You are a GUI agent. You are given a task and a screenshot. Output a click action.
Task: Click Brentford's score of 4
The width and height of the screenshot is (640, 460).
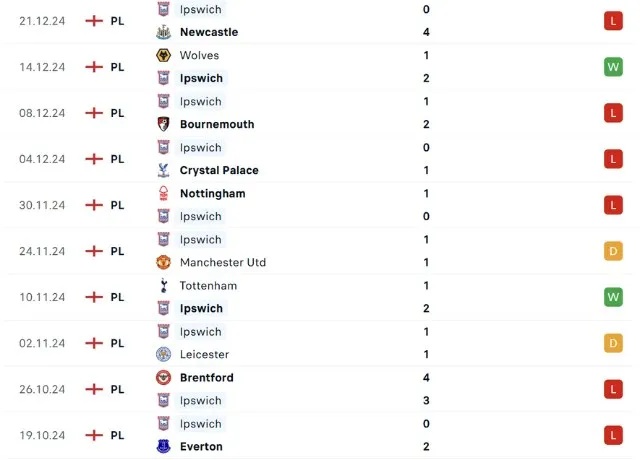click(427, 378)
